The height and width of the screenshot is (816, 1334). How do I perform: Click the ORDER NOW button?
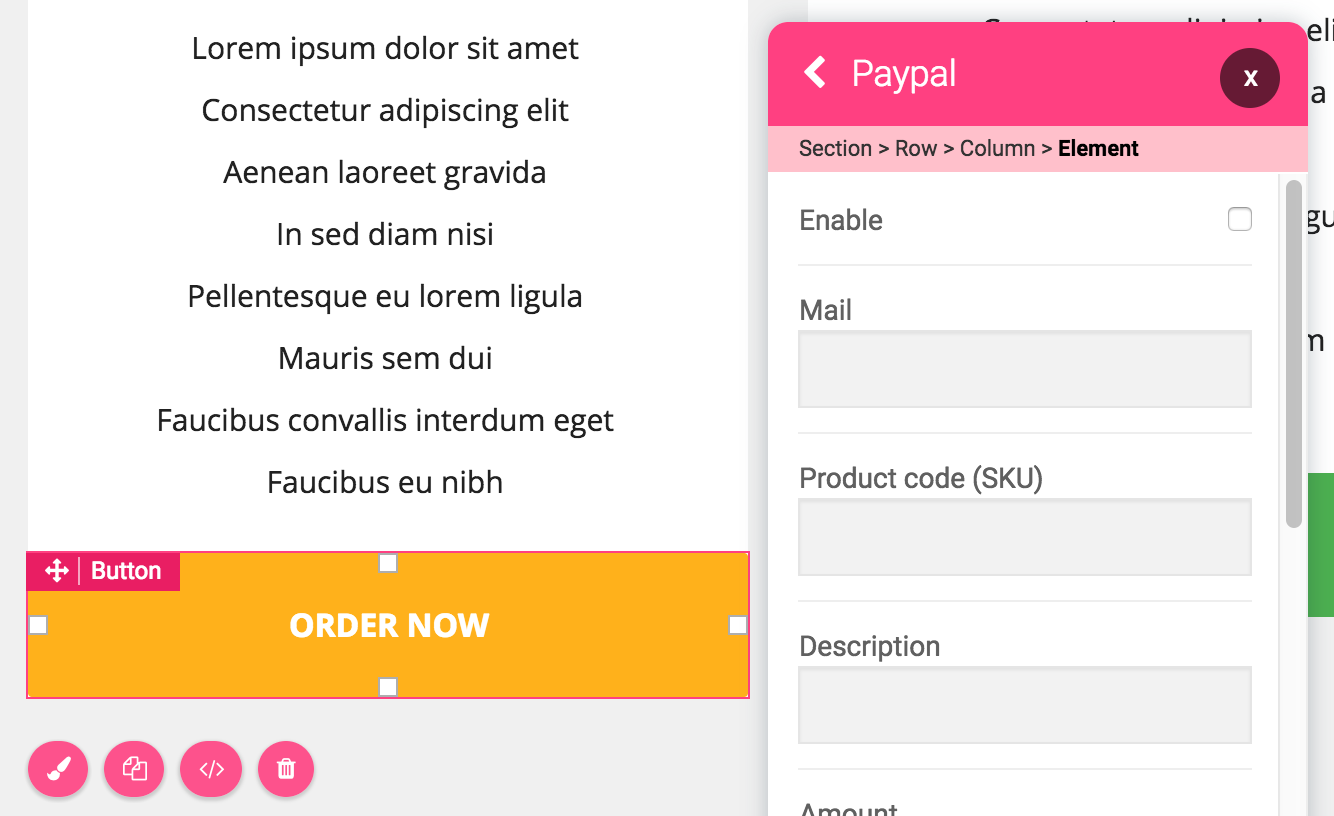[x=389, y=626]
